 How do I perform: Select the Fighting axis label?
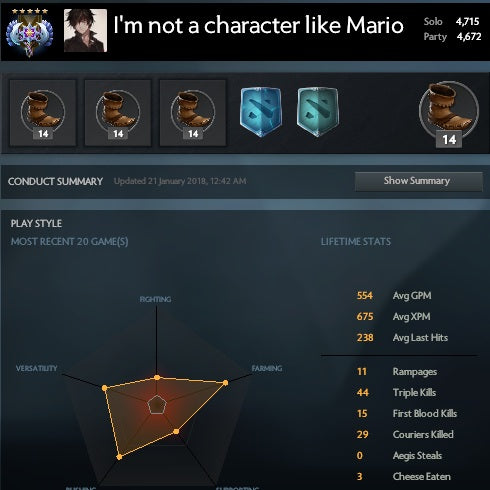click(x=155, y=299)
